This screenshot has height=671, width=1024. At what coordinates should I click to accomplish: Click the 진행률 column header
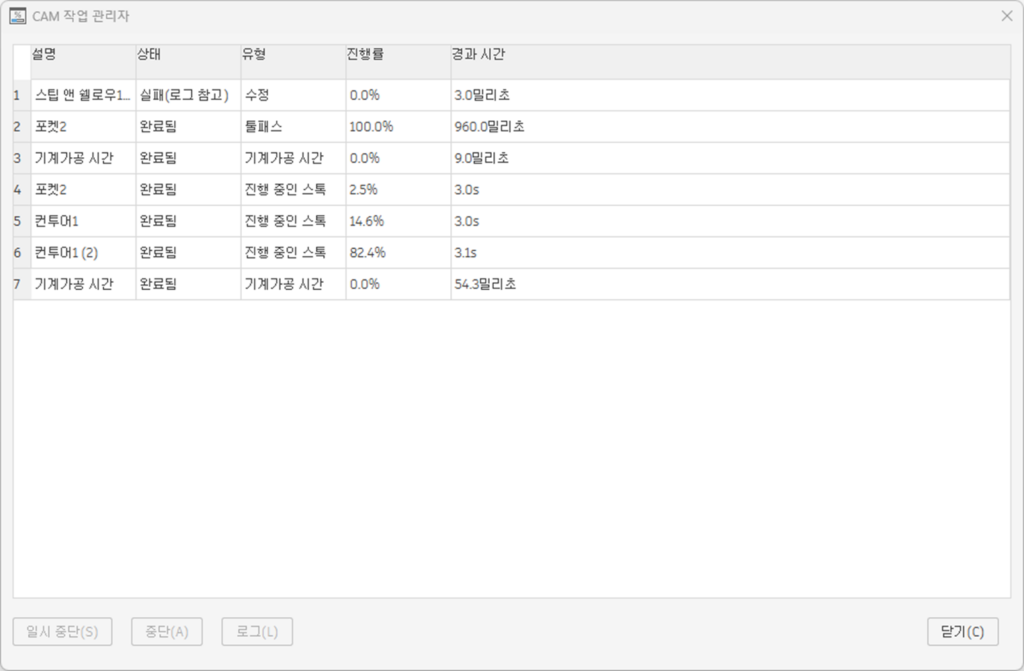[x=398, y=62]
